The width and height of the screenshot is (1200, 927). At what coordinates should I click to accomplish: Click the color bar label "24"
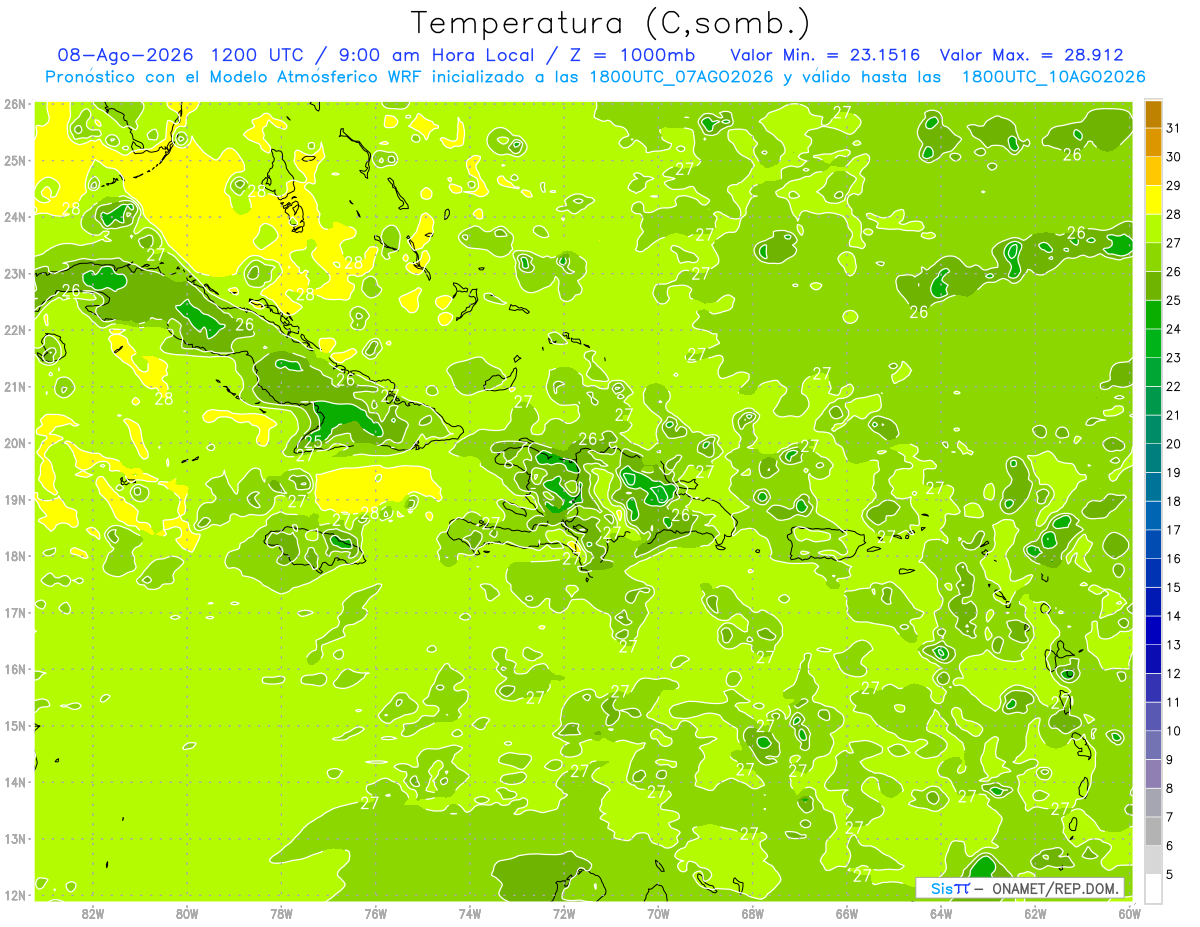pyautogui.click(x=1173, y=329)
